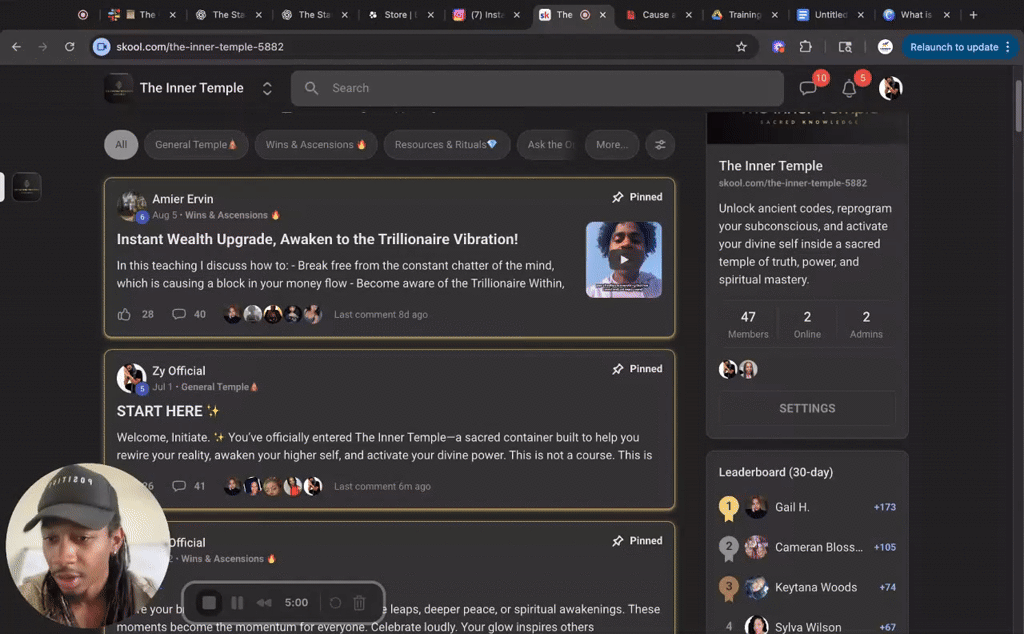Click the Inner Temple community logo
This screenshot has height=634, width=1024.
(x=119, y=88)
